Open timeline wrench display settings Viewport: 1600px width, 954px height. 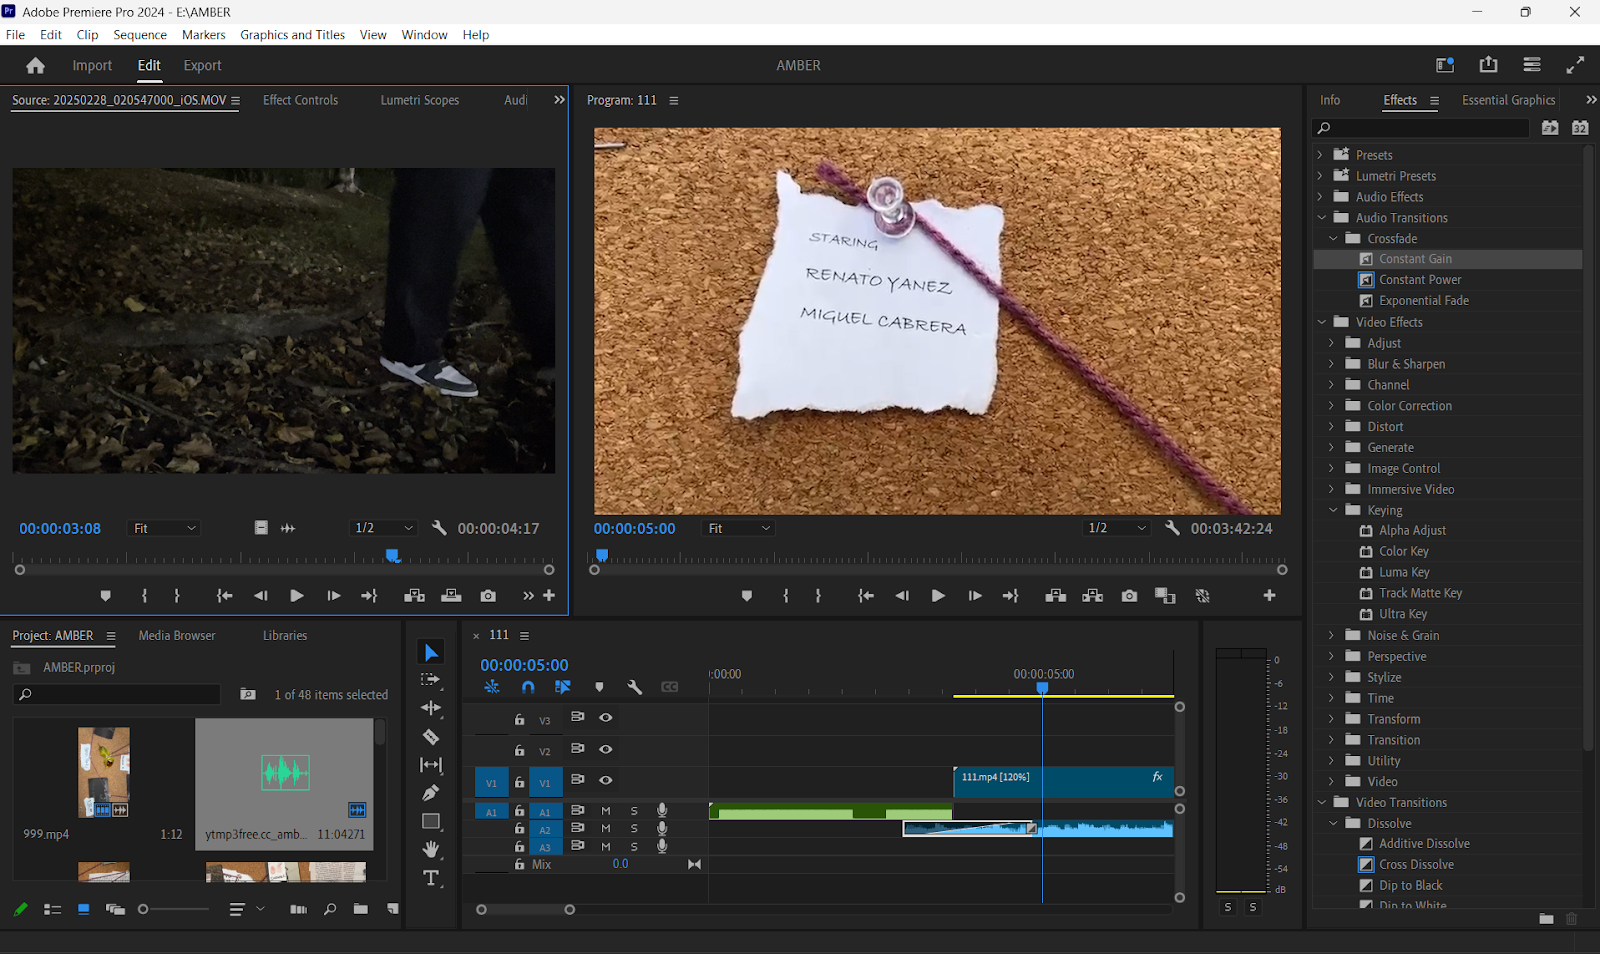(634, 687)
